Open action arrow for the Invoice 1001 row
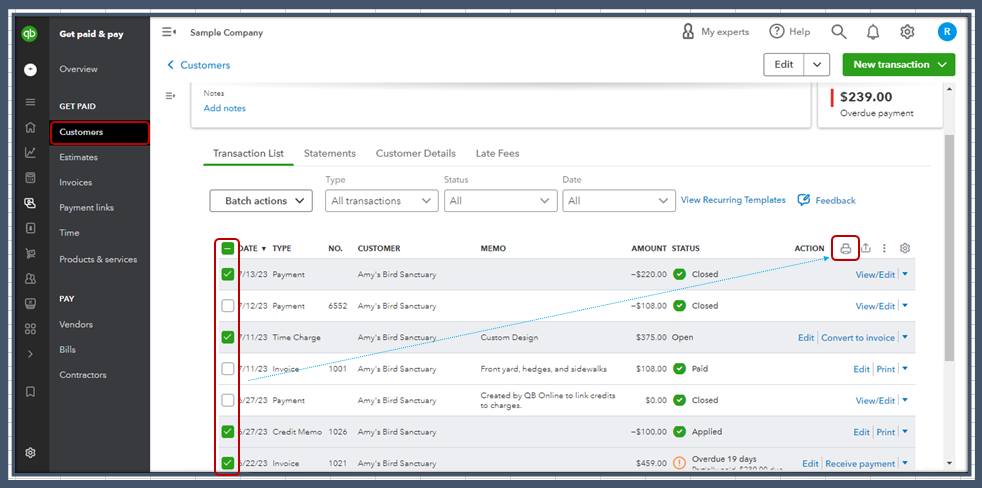 tap(905, 369)
